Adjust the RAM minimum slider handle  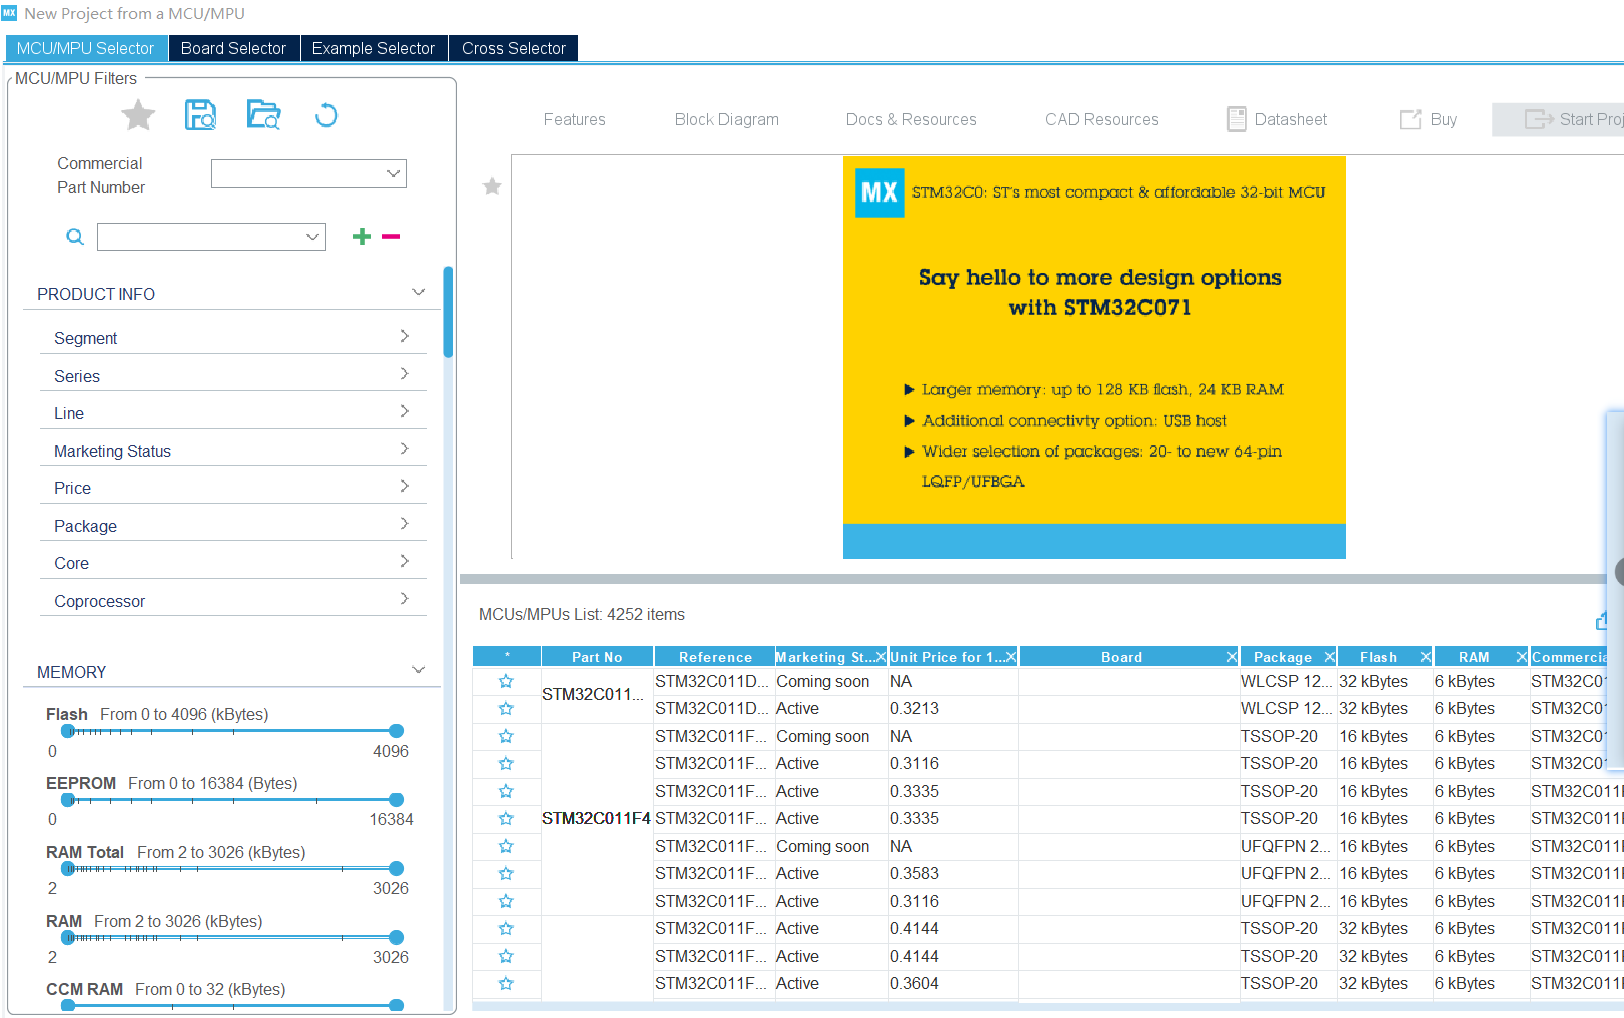click(68, 938)
